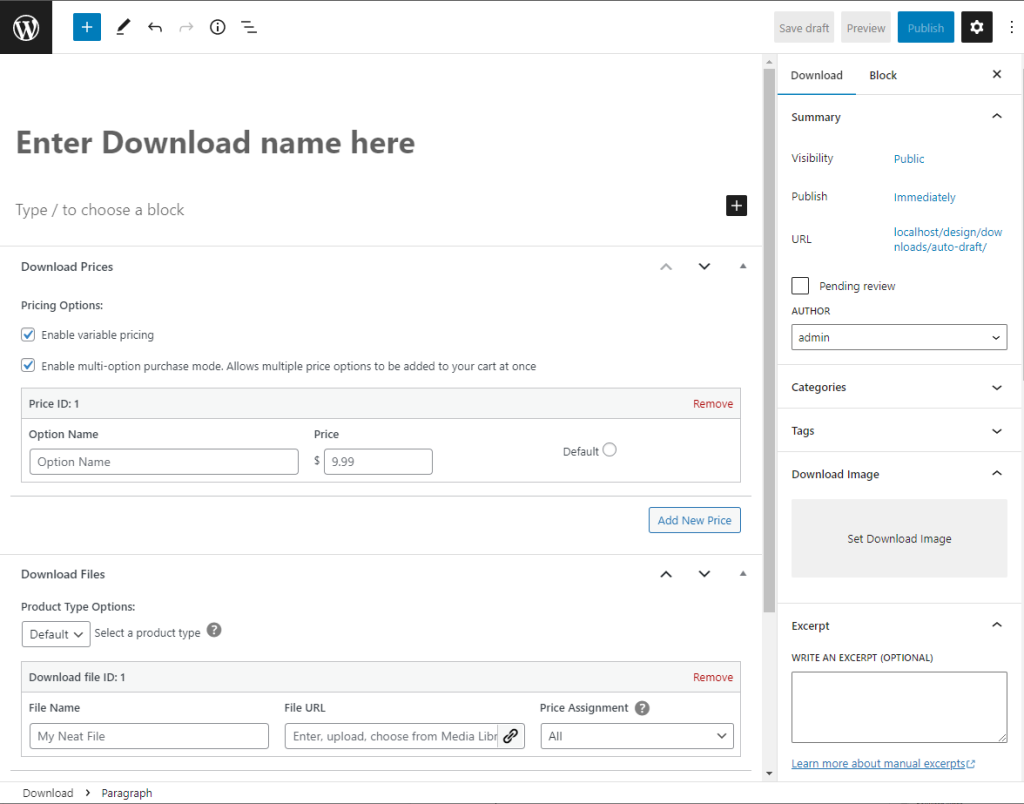Click the Option Name input field
Image resolution: width=1024 pixels, height=804 pixels.
point(164,462)
